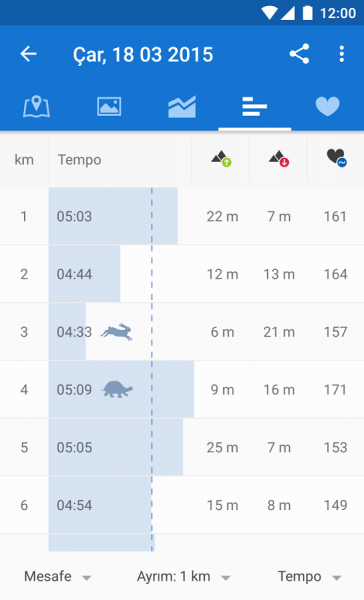This screenshot has height=600, width=364.
Task: Switch to the map tab
Action: click(x=36, y=106)
